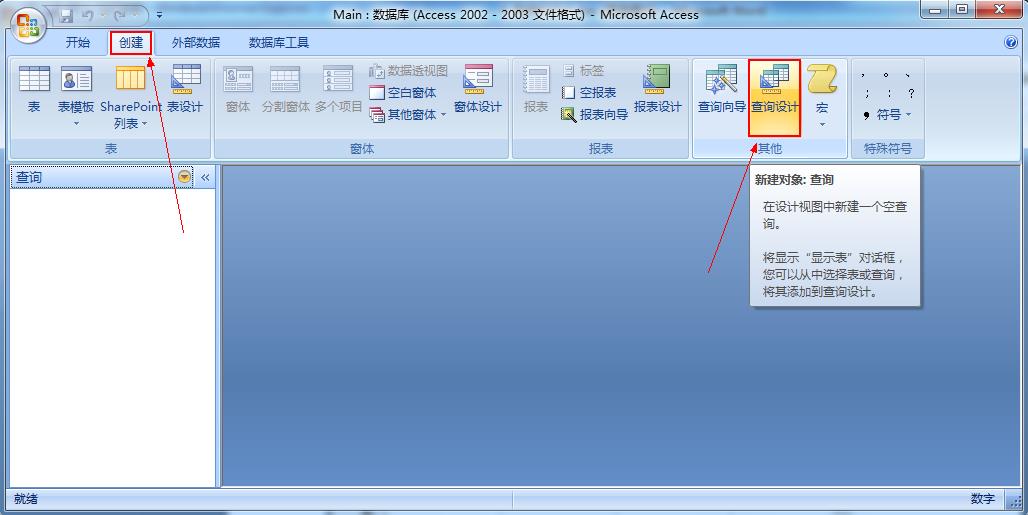The width and height of the screenshot is (1028, 515).
Task: Click the Save icon in quick access toolbar
Action: 66,14
